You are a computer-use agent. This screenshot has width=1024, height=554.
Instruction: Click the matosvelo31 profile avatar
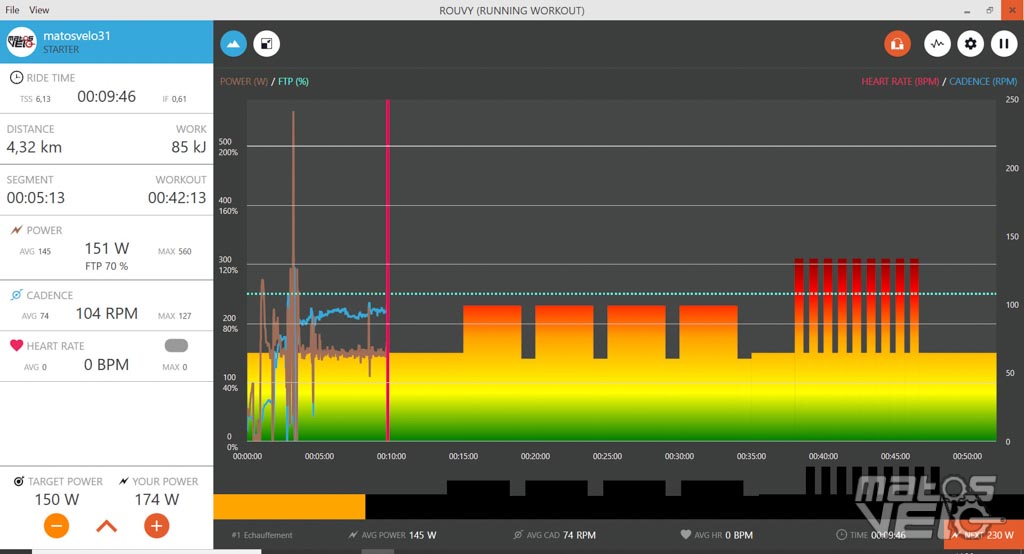point(21,42)
